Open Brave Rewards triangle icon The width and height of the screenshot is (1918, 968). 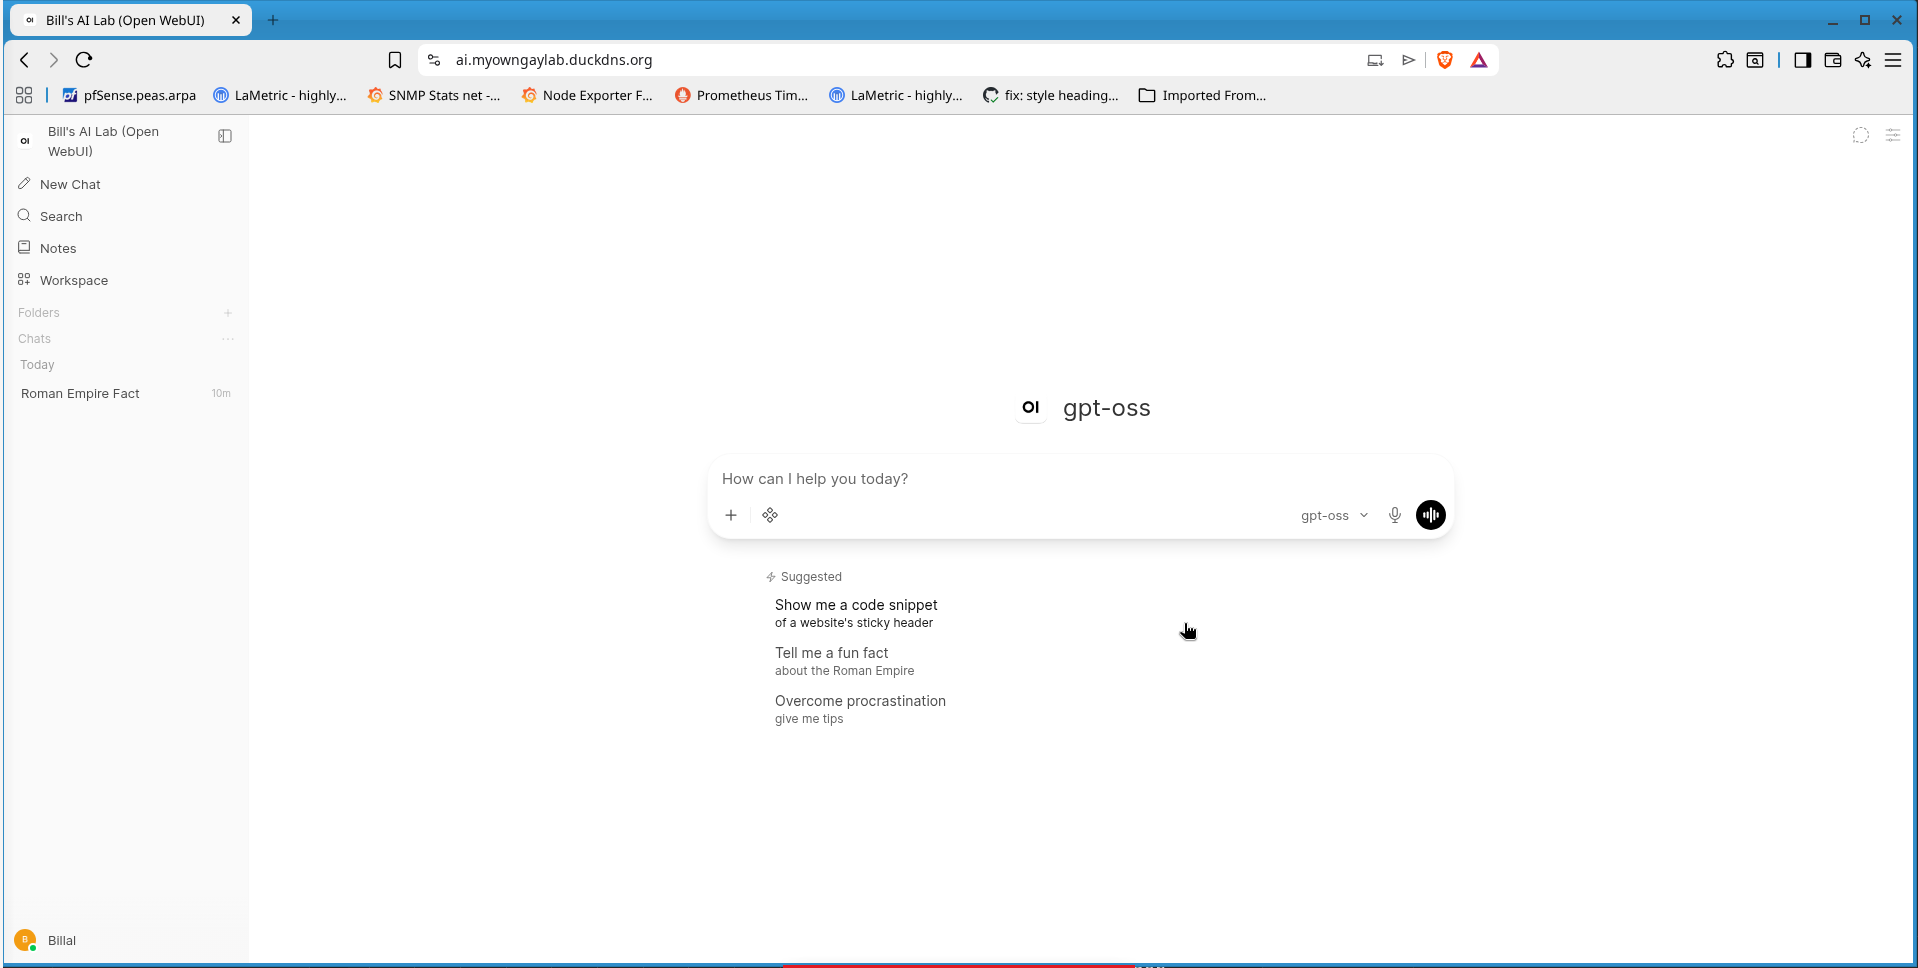1479,60
